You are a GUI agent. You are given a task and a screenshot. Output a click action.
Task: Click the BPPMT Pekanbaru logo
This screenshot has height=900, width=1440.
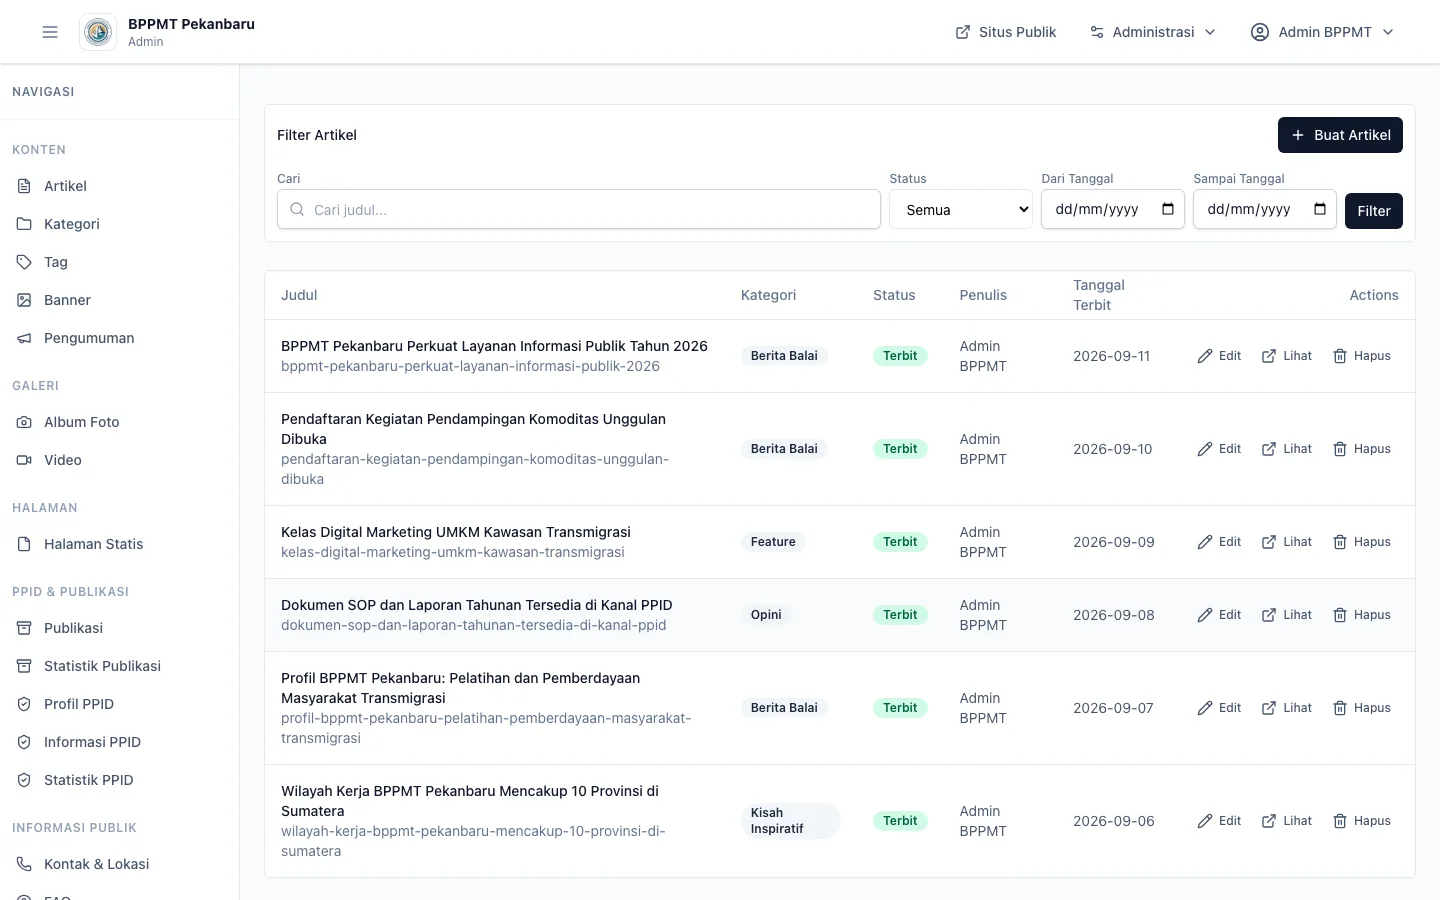tap(98, 32)
